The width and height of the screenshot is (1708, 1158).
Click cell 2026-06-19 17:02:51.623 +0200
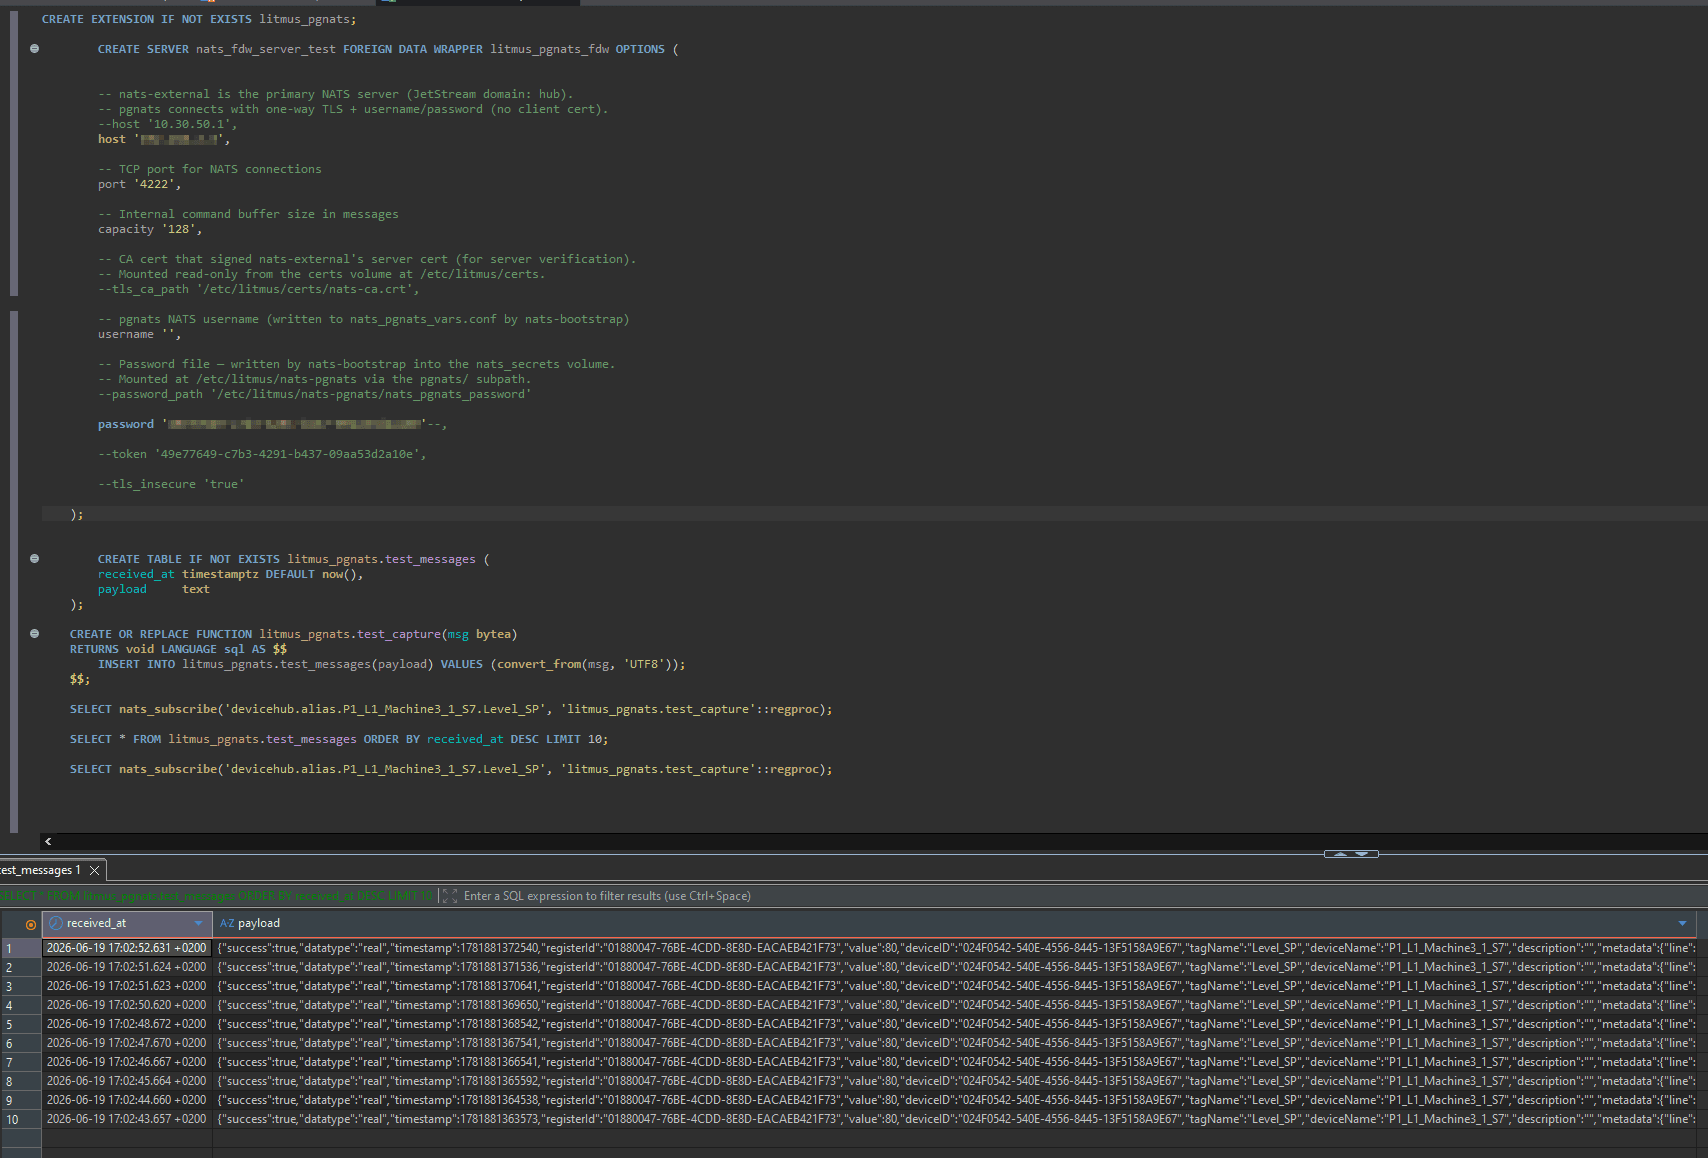pos(127,986)
